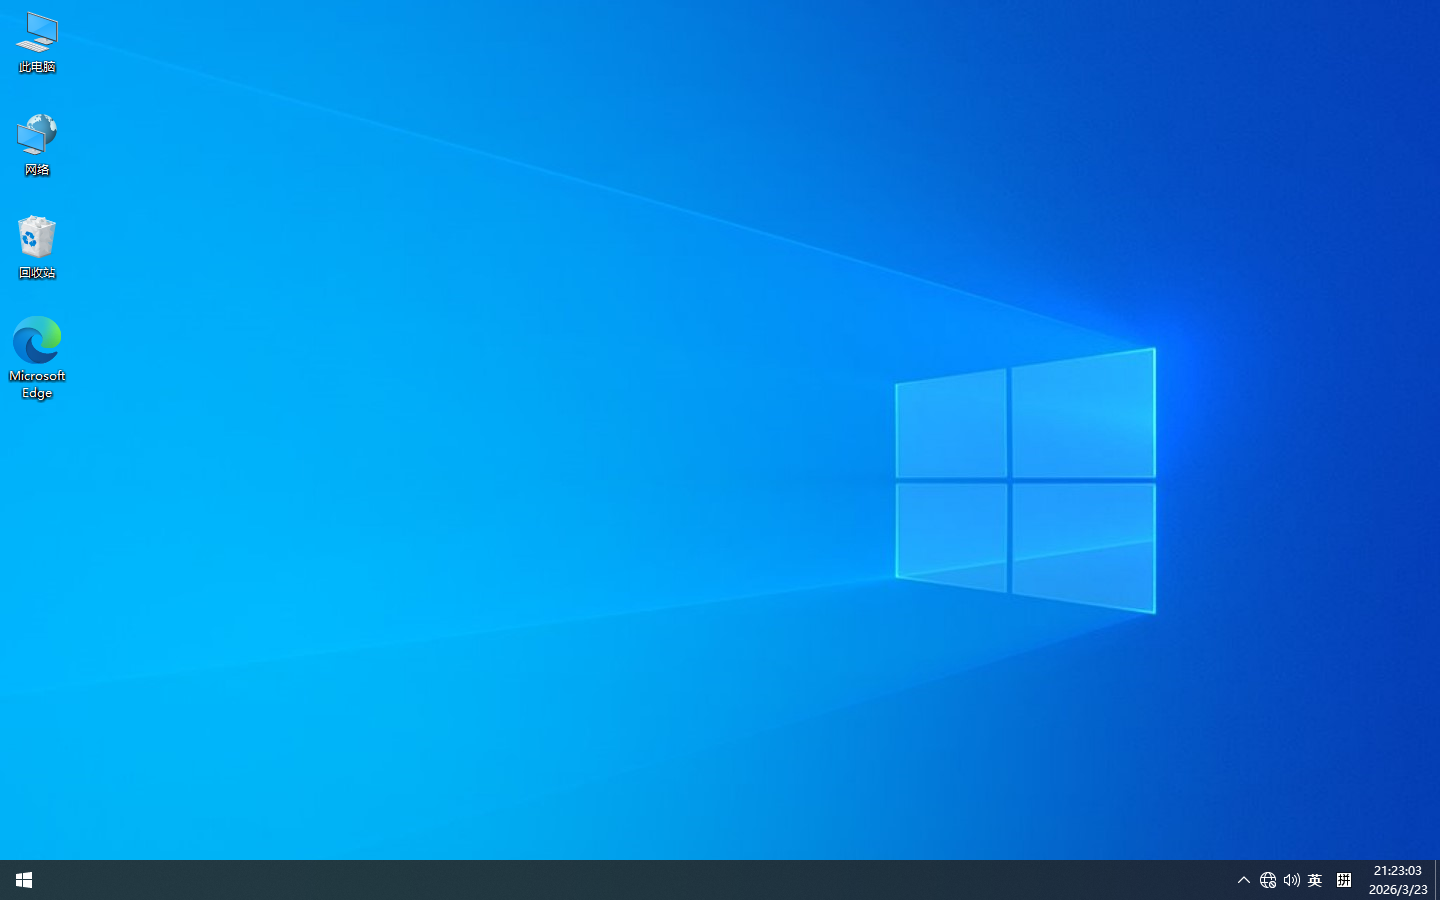This screenshot has height=900, width=1440.
Task: Open the 回收站 Recycle Bin
Action: tap(36, 240)
